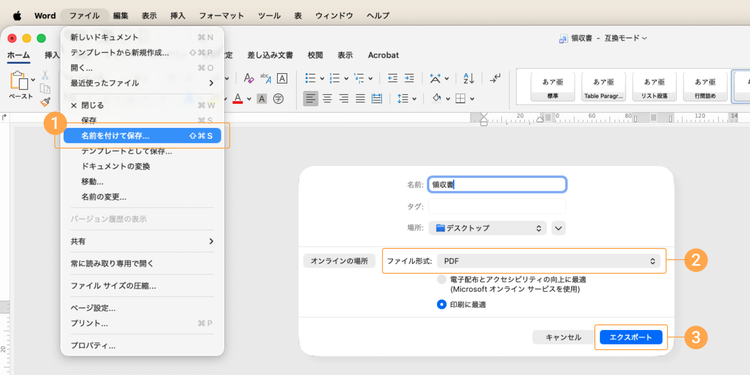This screenshot has width=750, height=375.
Task: Click the Sort A-Z icon
Action: (x=468, y=78)
